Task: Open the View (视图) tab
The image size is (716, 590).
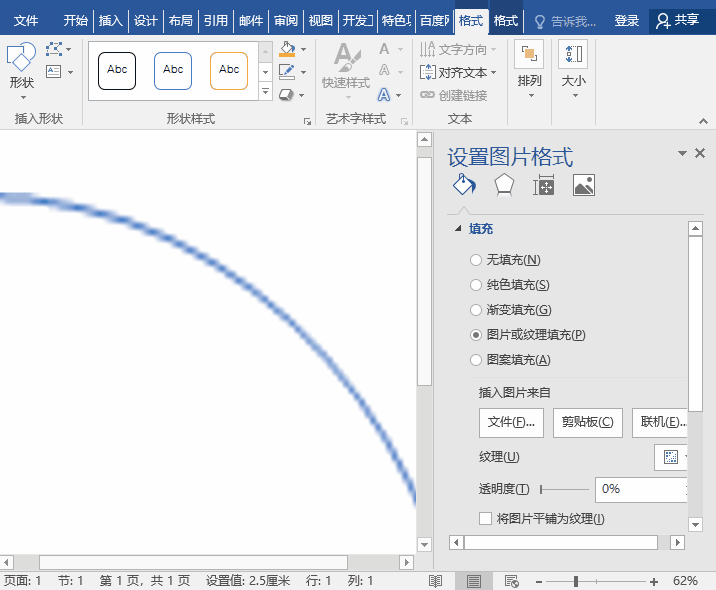Action: [x=321, y=21]
